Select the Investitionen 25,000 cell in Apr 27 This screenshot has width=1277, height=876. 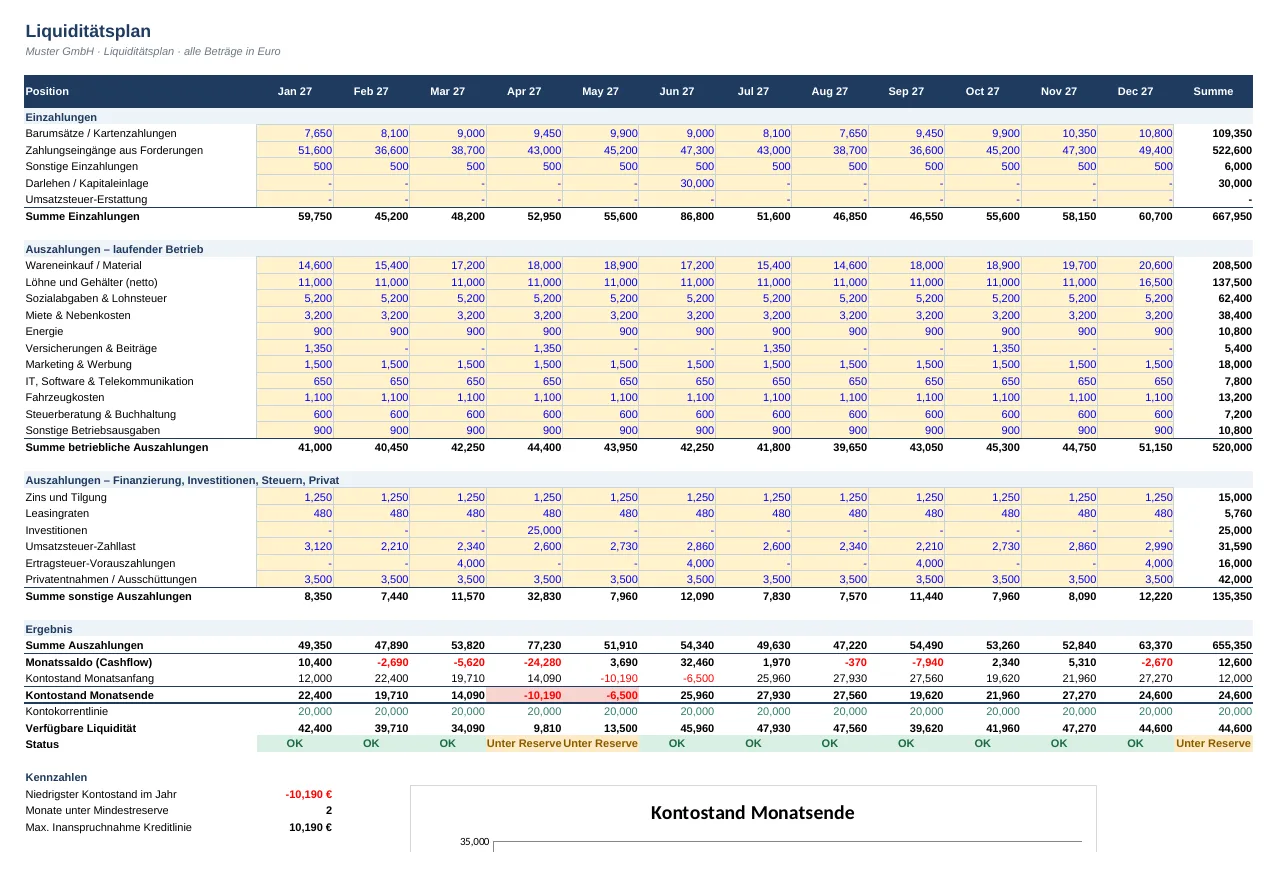pos(524,530)
